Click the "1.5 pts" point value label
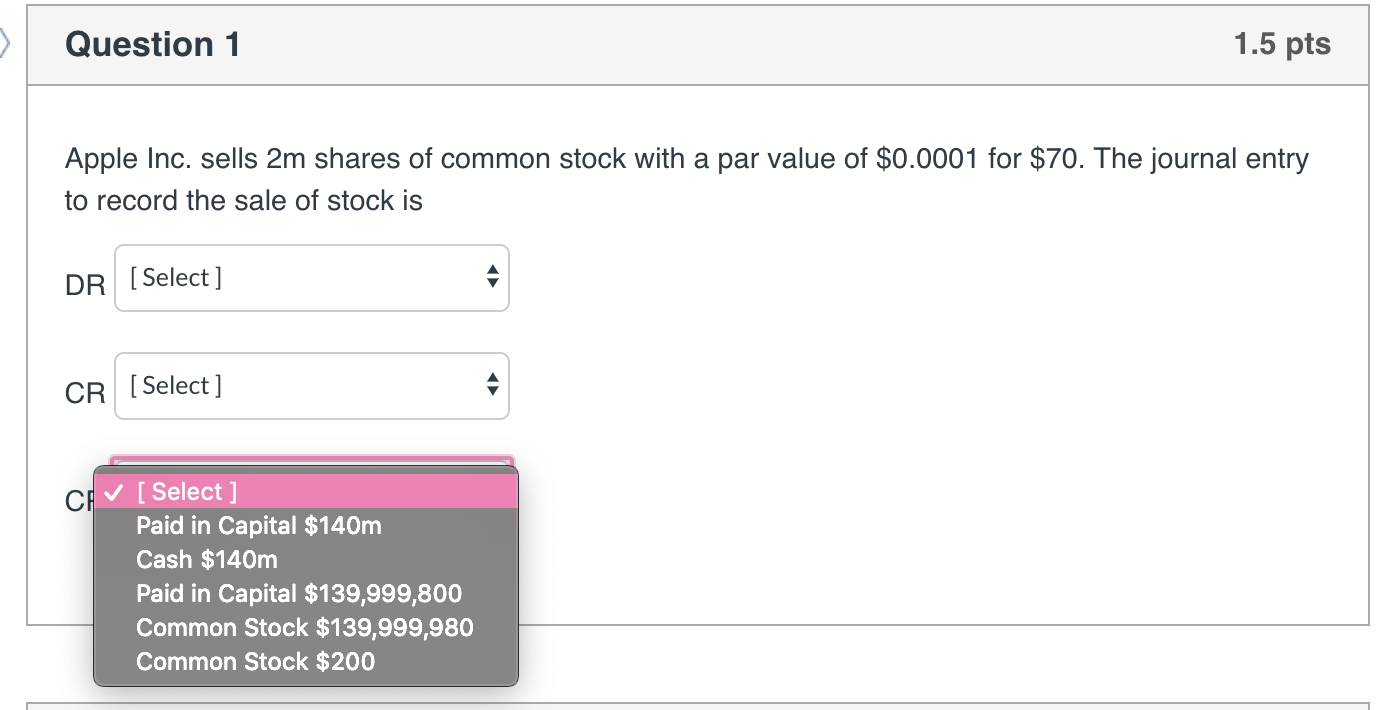The width and height of the screenshot is (1384, 710). 1282,44
